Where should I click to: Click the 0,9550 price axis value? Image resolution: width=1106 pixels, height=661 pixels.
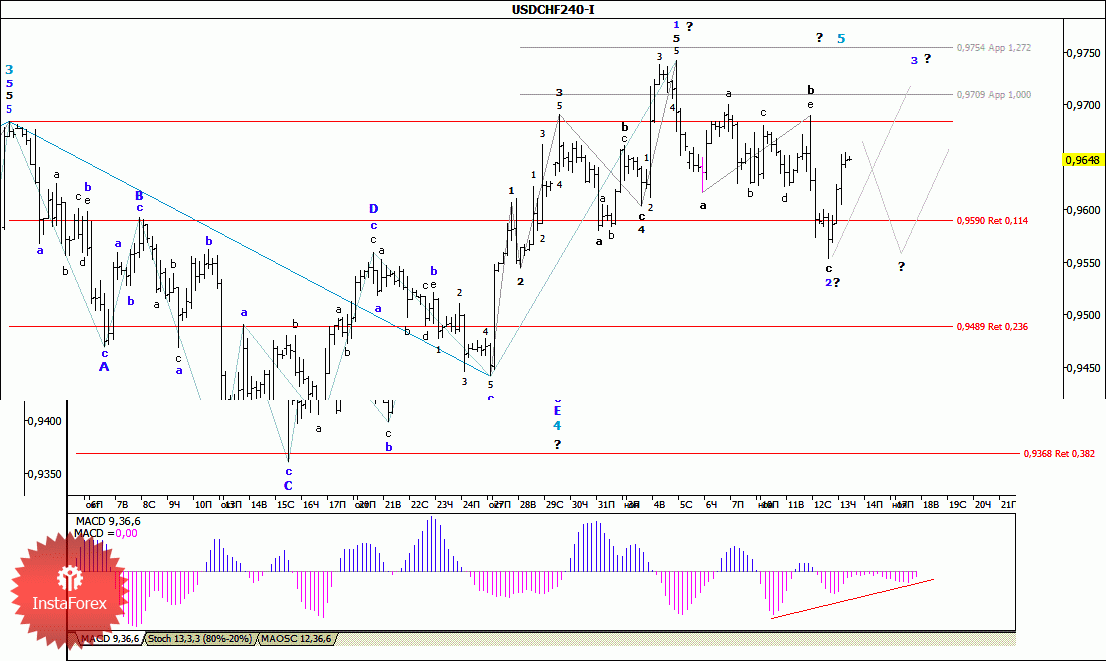pos(1084,263)
